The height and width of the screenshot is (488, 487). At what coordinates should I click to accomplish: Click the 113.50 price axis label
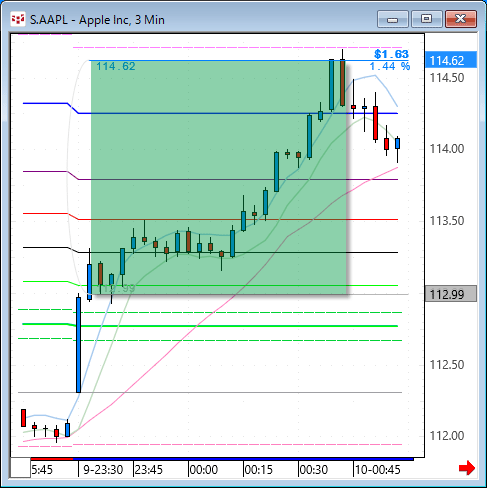[447, 221]
